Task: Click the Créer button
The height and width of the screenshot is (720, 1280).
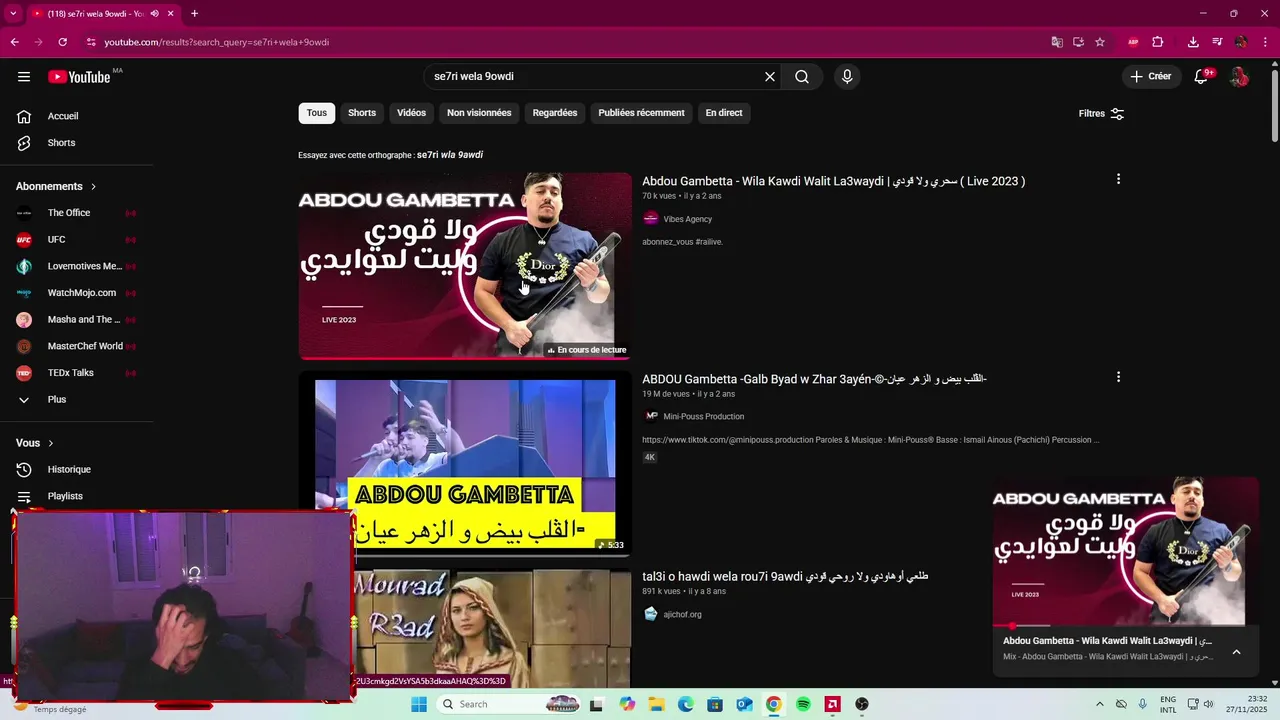Action: pyautogui.click(x=1150, y=77)
